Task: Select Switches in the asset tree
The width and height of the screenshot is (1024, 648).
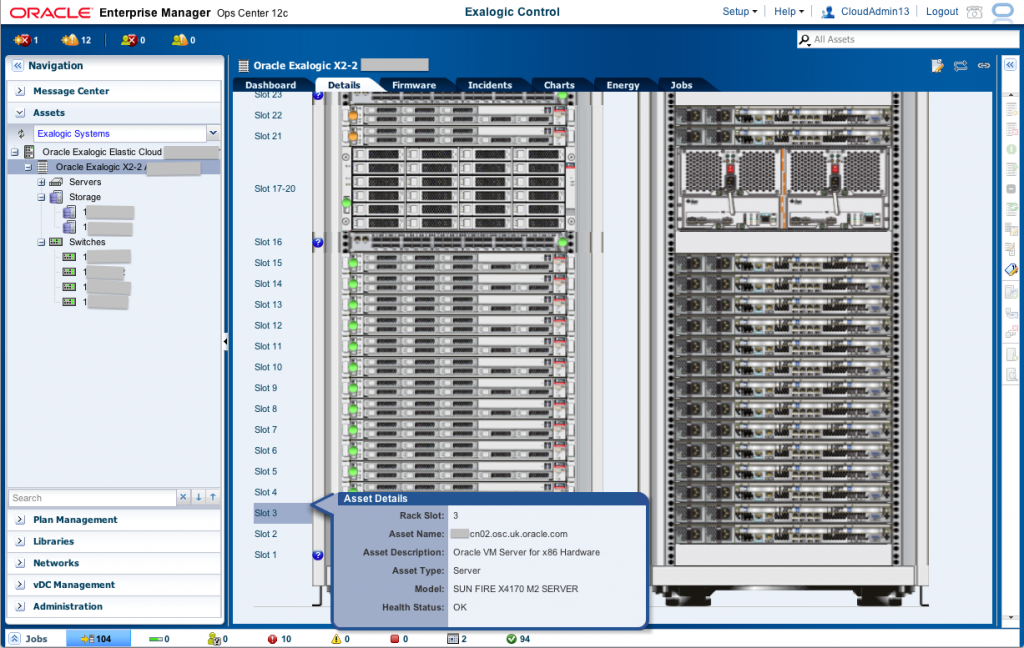Action: click(87, 242)
